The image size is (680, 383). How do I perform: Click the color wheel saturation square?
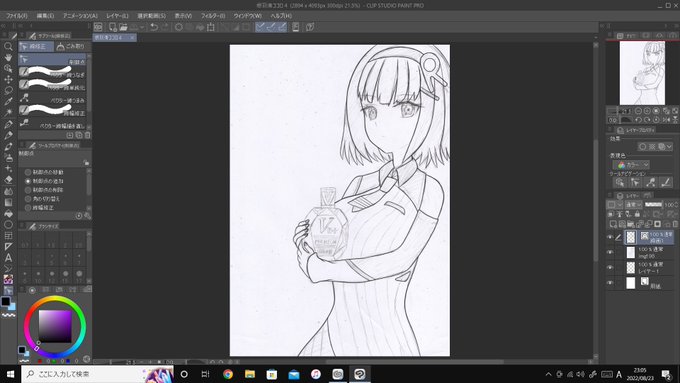[55, 326]
